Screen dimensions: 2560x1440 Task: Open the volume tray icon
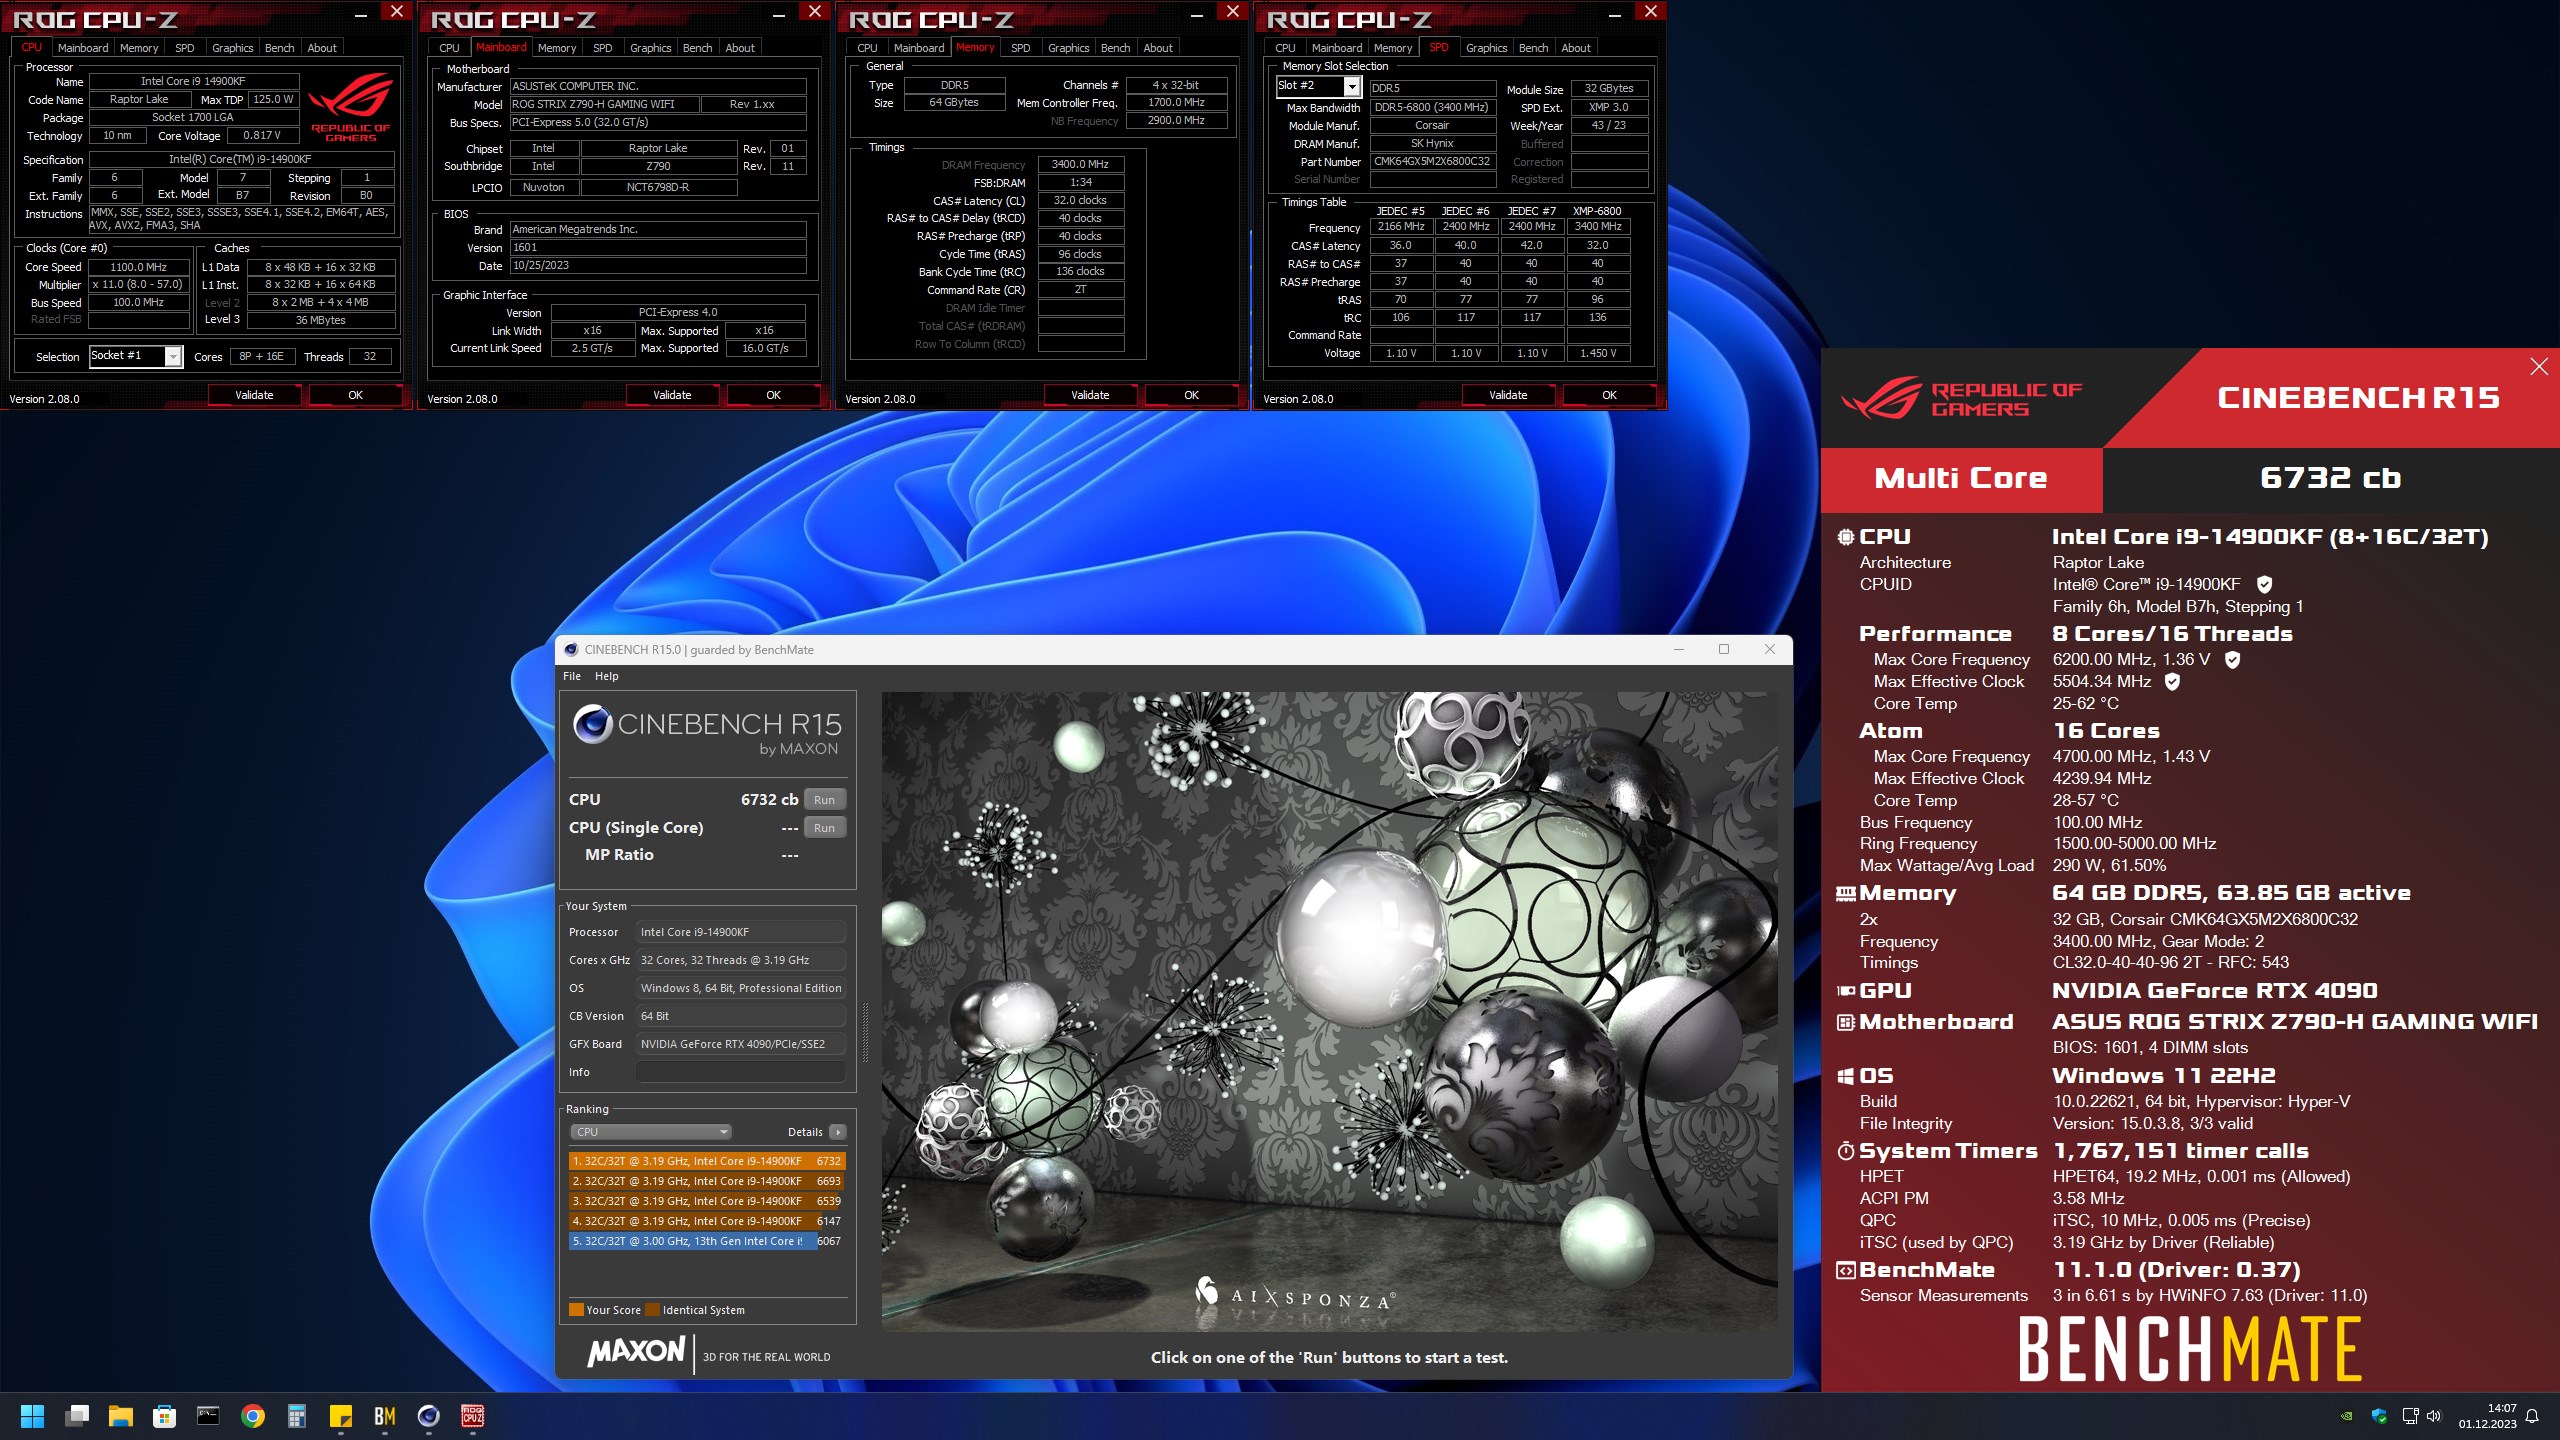click(x=2434, y=1416)
